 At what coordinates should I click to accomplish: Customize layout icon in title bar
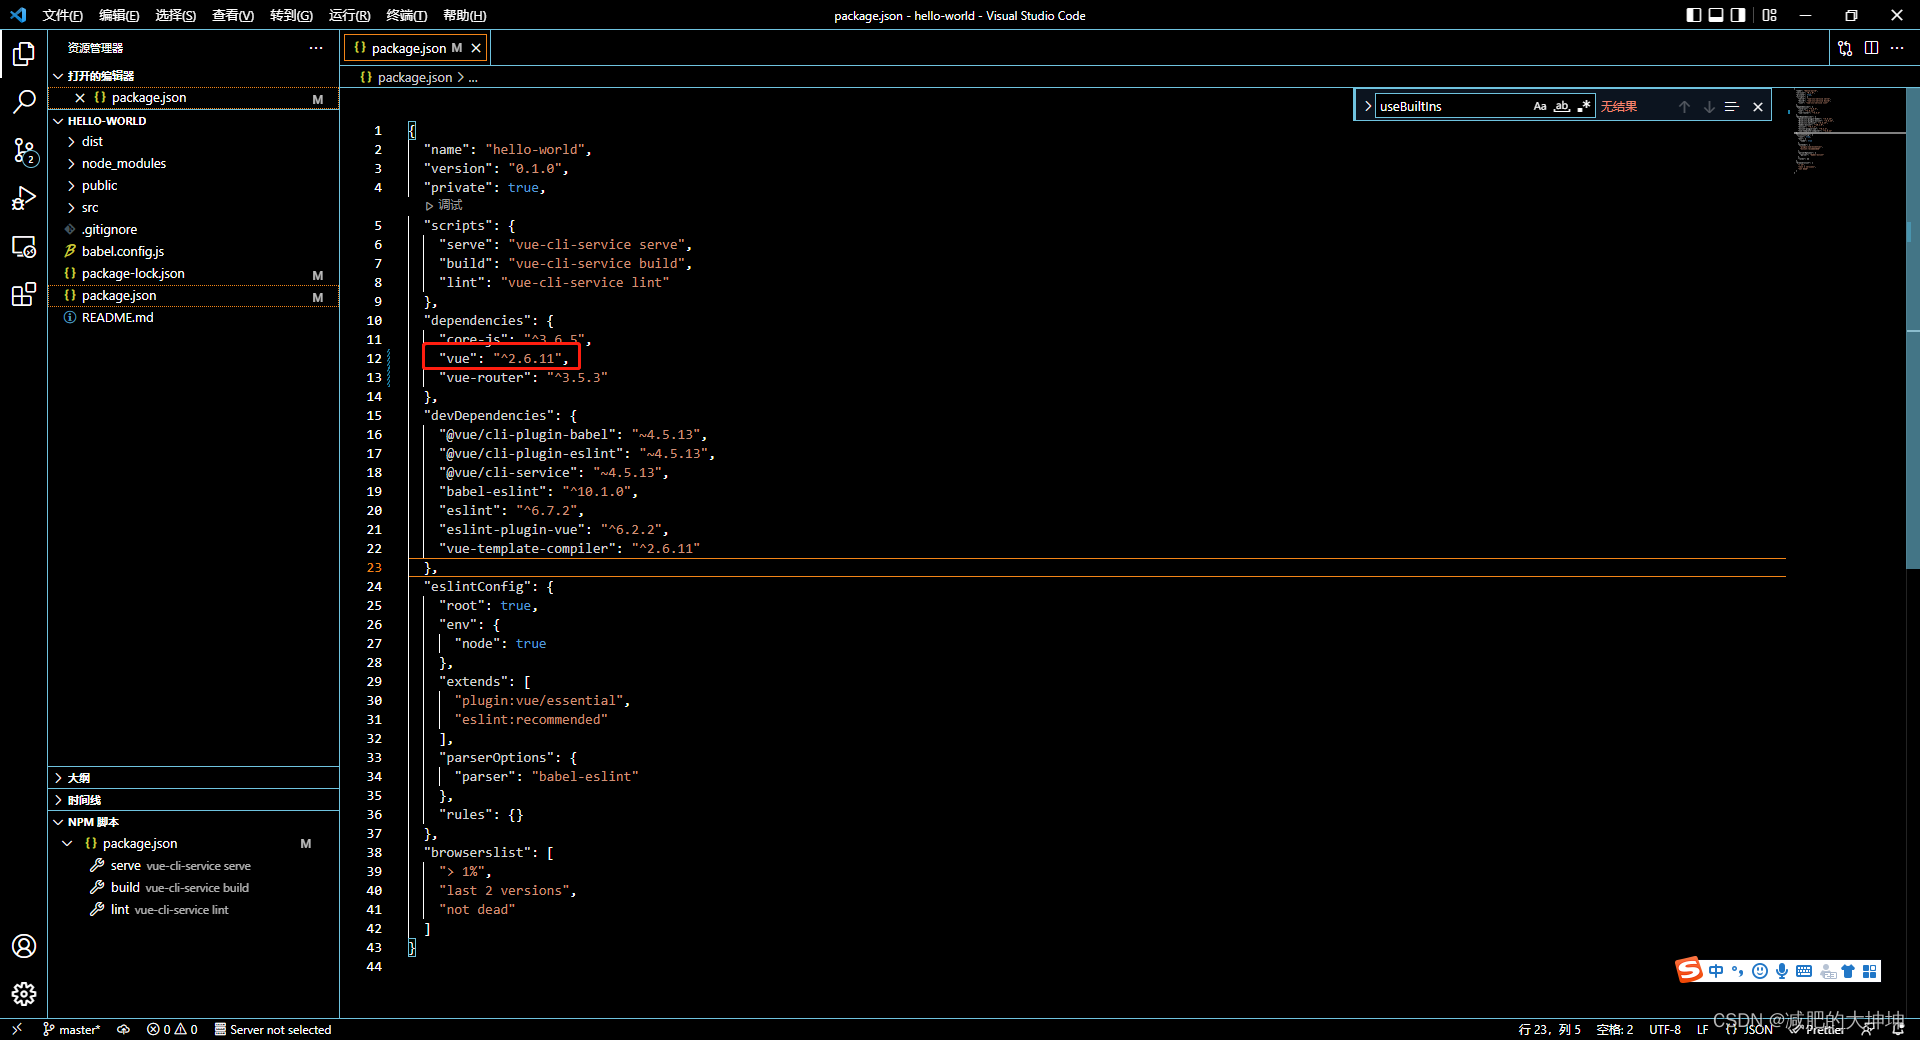pos(1770,15)
